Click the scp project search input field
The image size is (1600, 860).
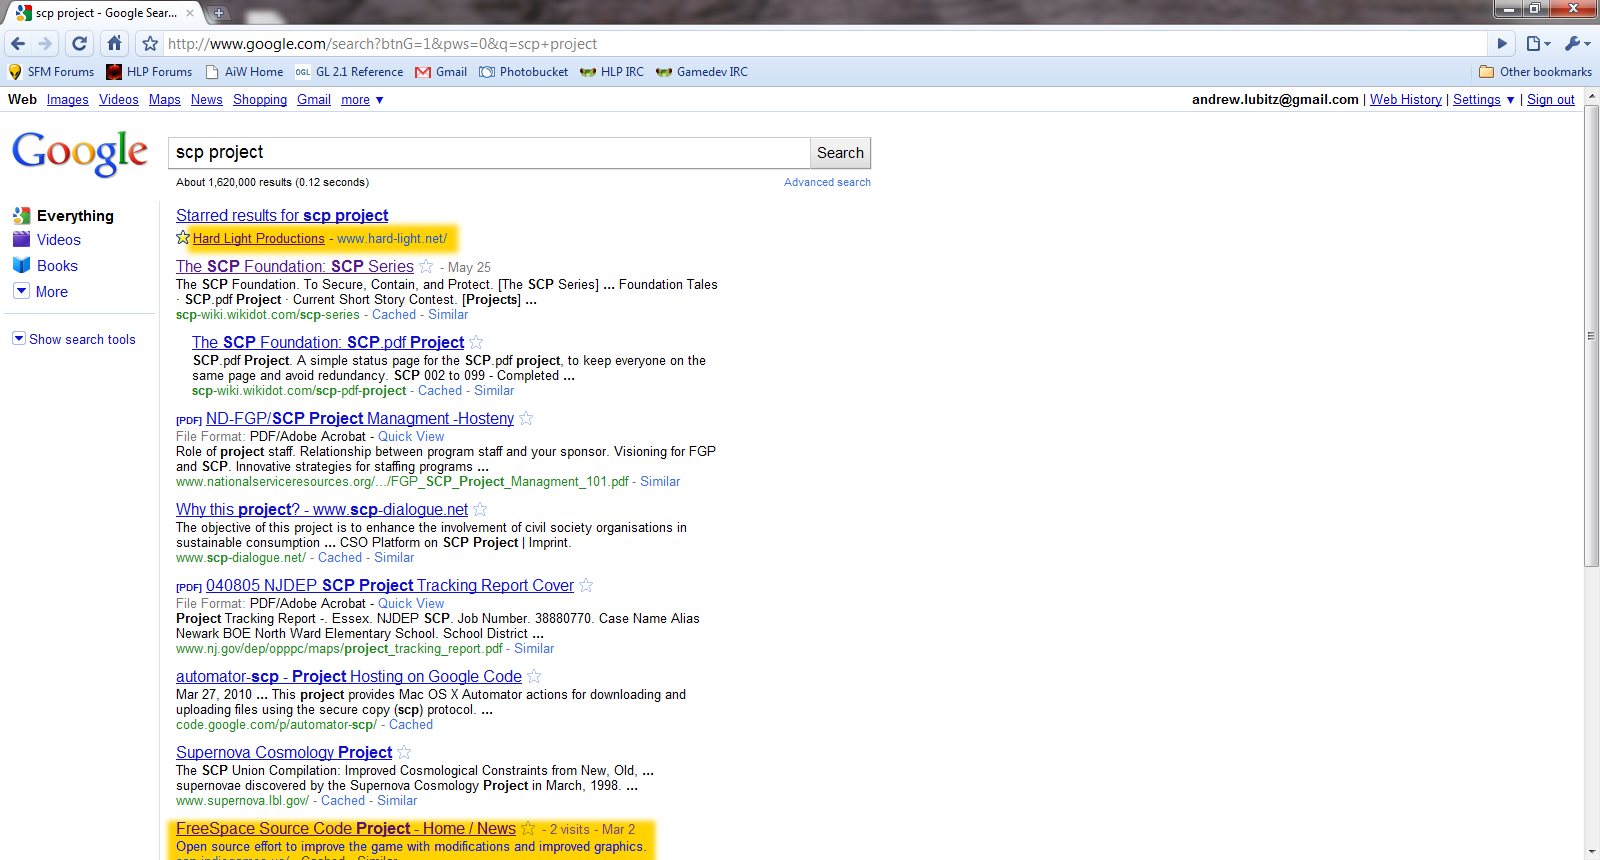[x=489, y=153]
